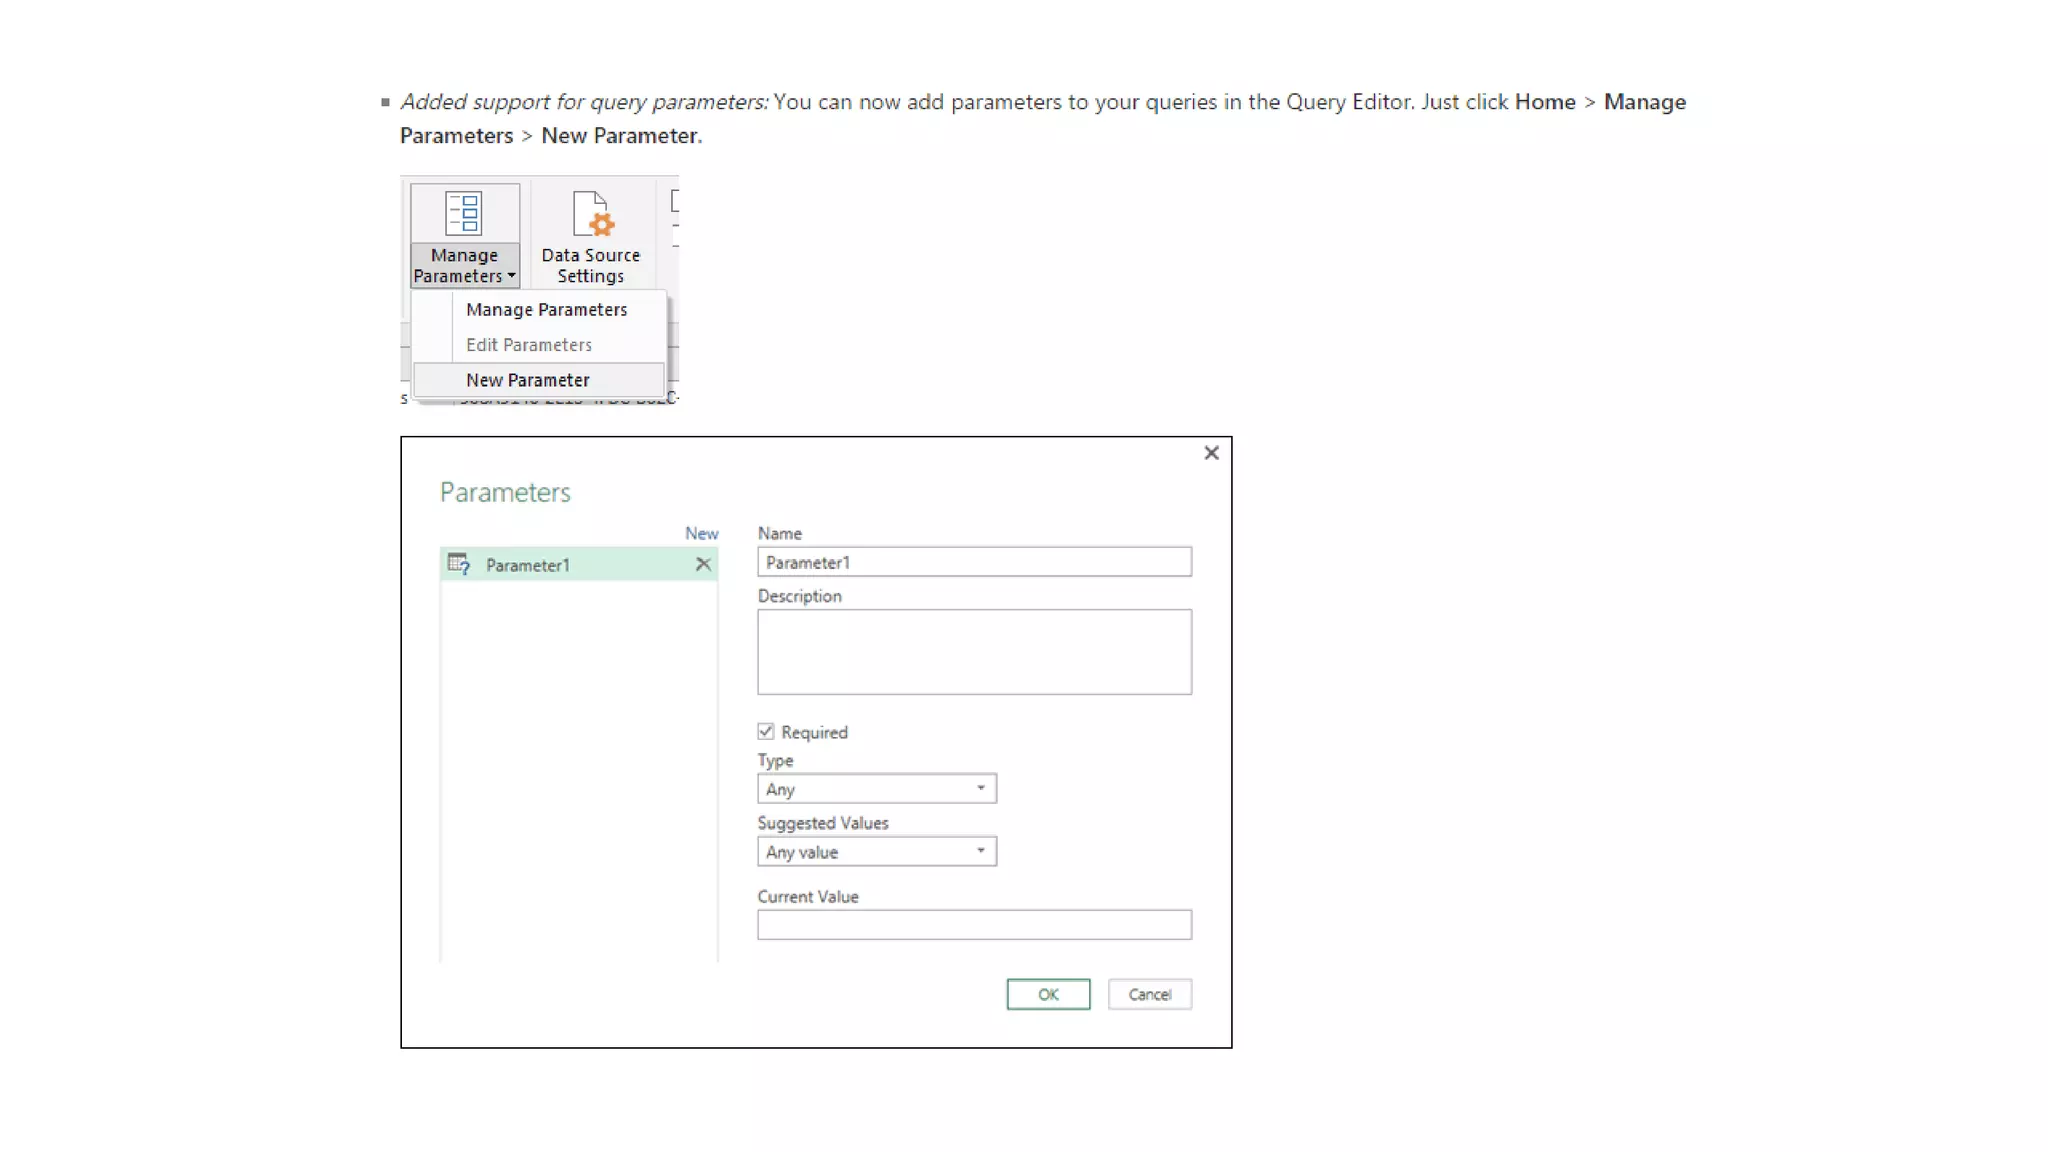The width and height of the screenshot is (2048, 1152).
Task: Click inside the Description text box
Action: tap(973, 652)
